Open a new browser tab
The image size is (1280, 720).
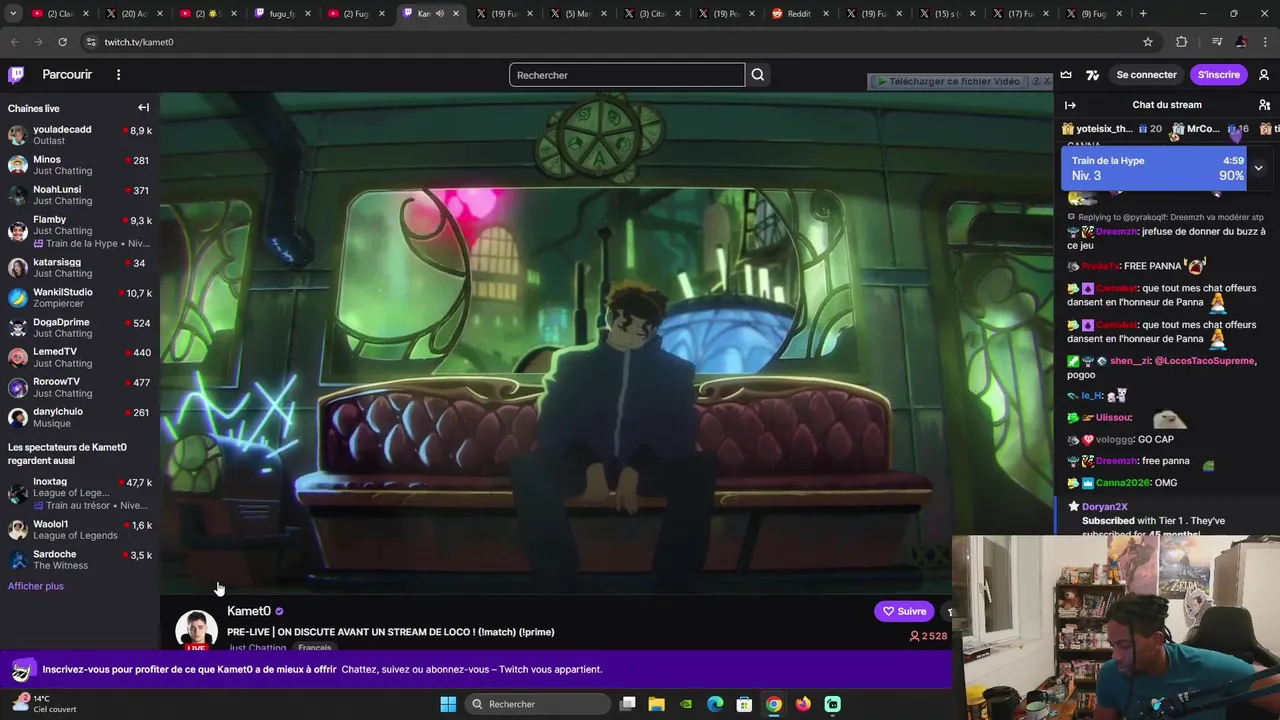coord(1143,14)
